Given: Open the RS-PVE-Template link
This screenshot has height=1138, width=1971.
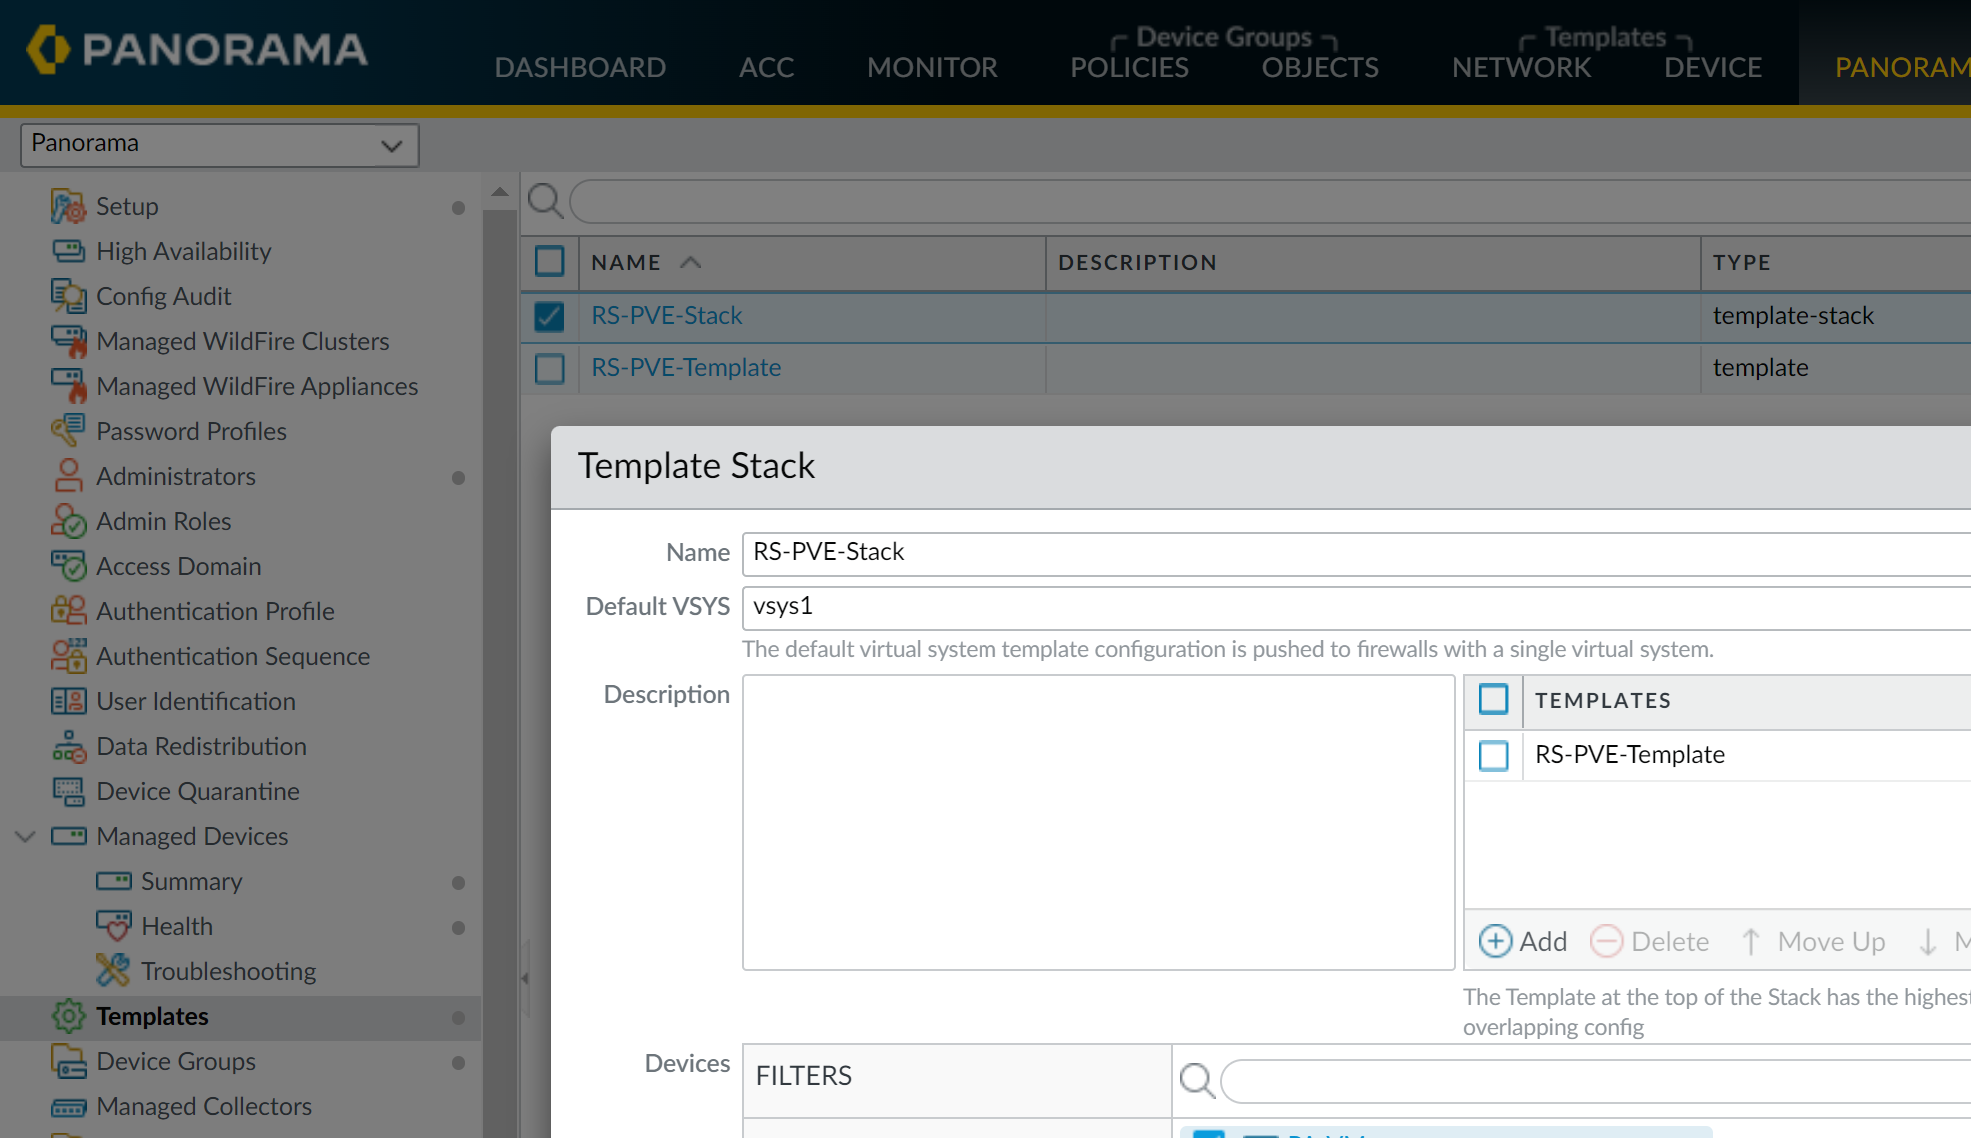Looking at the screenshot, I should click(x=686, y=368).
